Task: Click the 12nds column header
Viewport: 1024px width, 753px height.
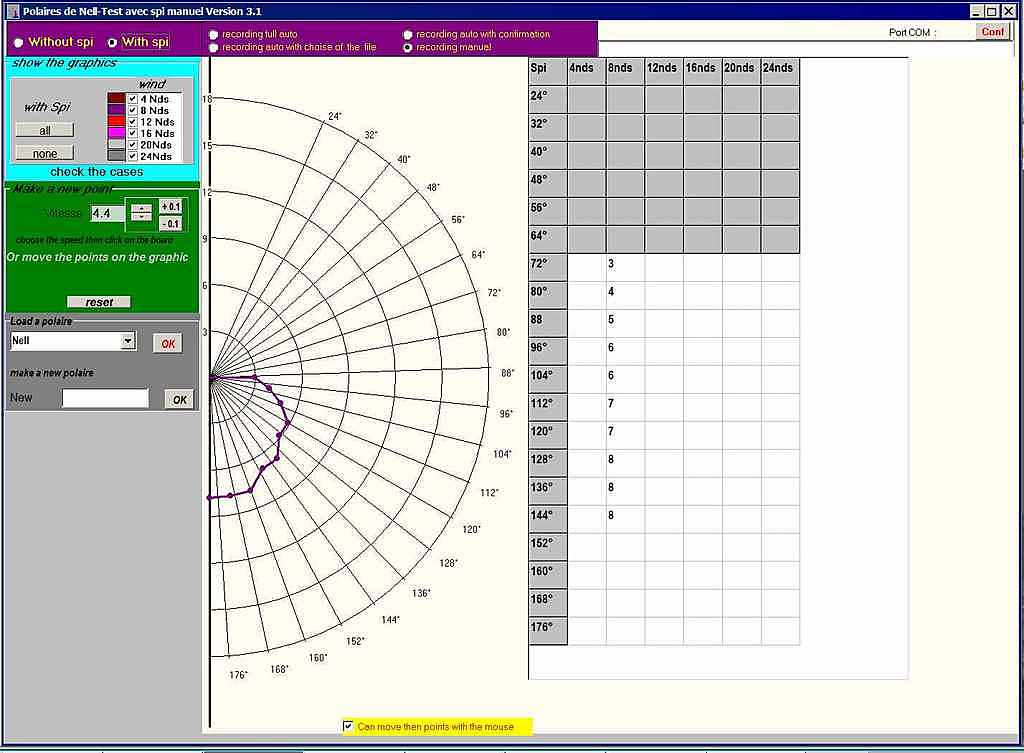Action: click(664, 71)
